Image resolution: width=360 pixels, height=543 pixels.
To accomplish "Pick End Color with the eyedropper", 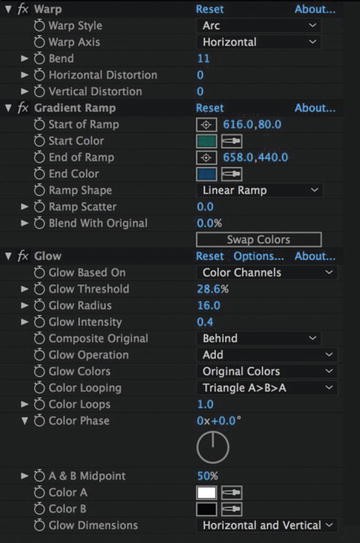I will [x=232, y=174].
